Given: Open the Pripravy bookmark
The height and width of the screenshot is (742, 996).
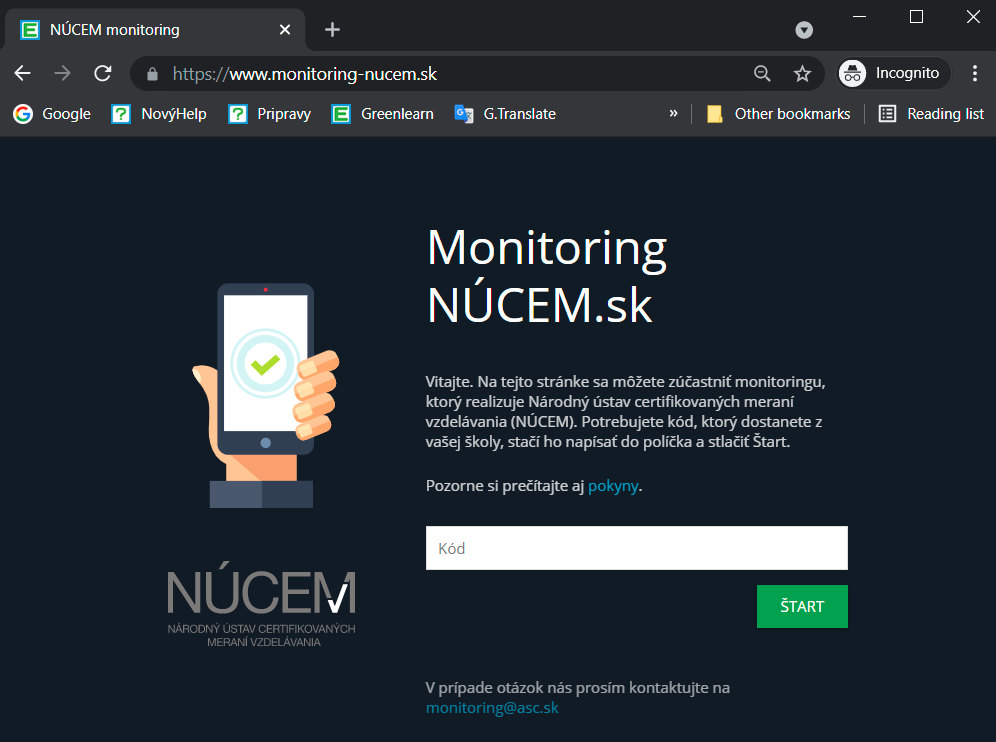Looking at the screenshot, I should pos(270,114).
